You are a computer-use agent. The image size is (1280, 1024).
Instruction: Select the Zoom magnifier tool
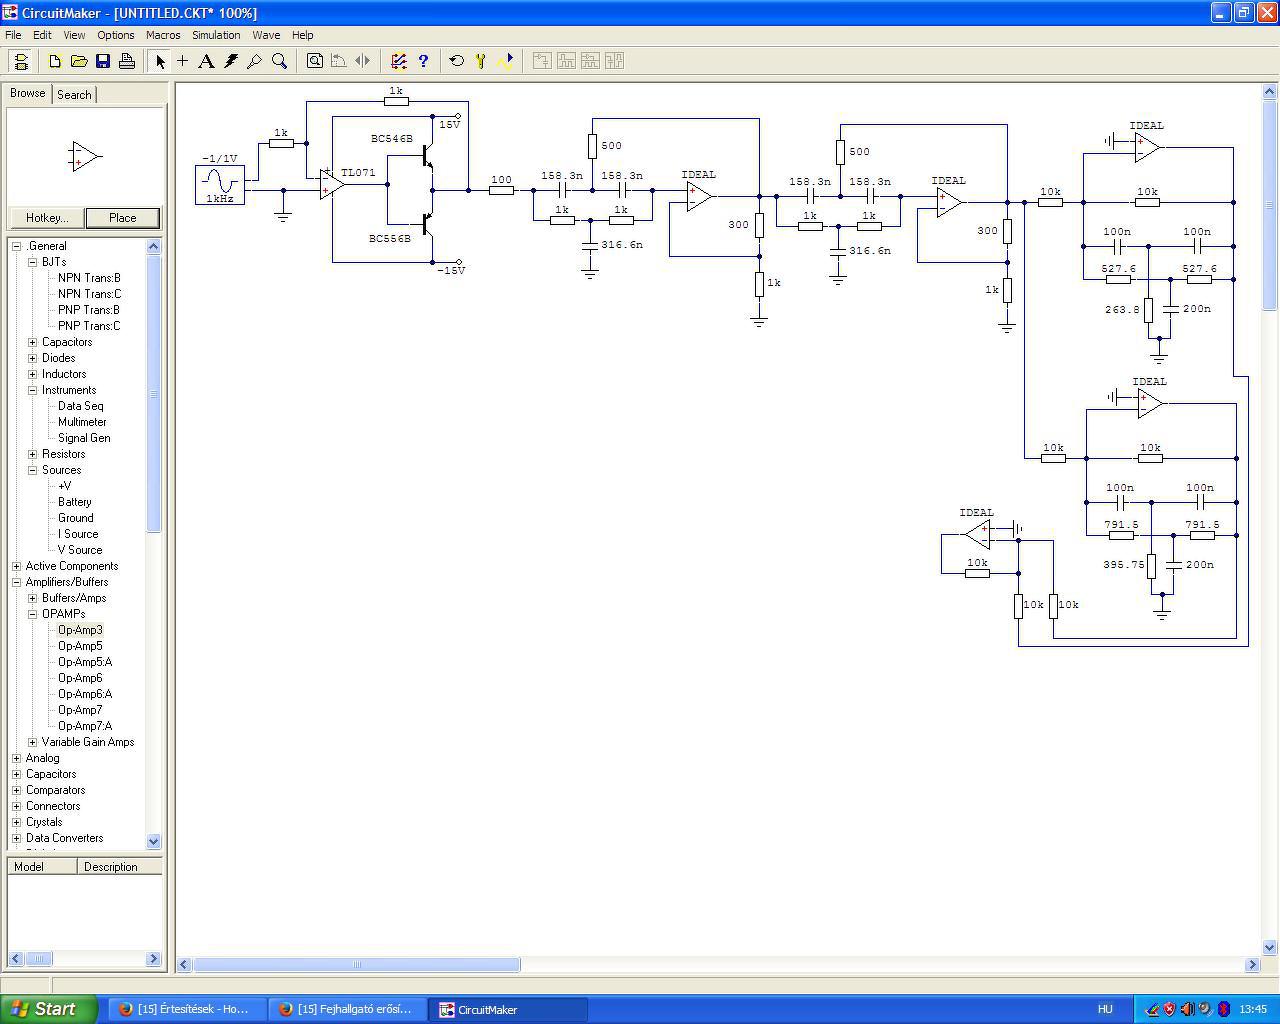[x=279, y=61]
